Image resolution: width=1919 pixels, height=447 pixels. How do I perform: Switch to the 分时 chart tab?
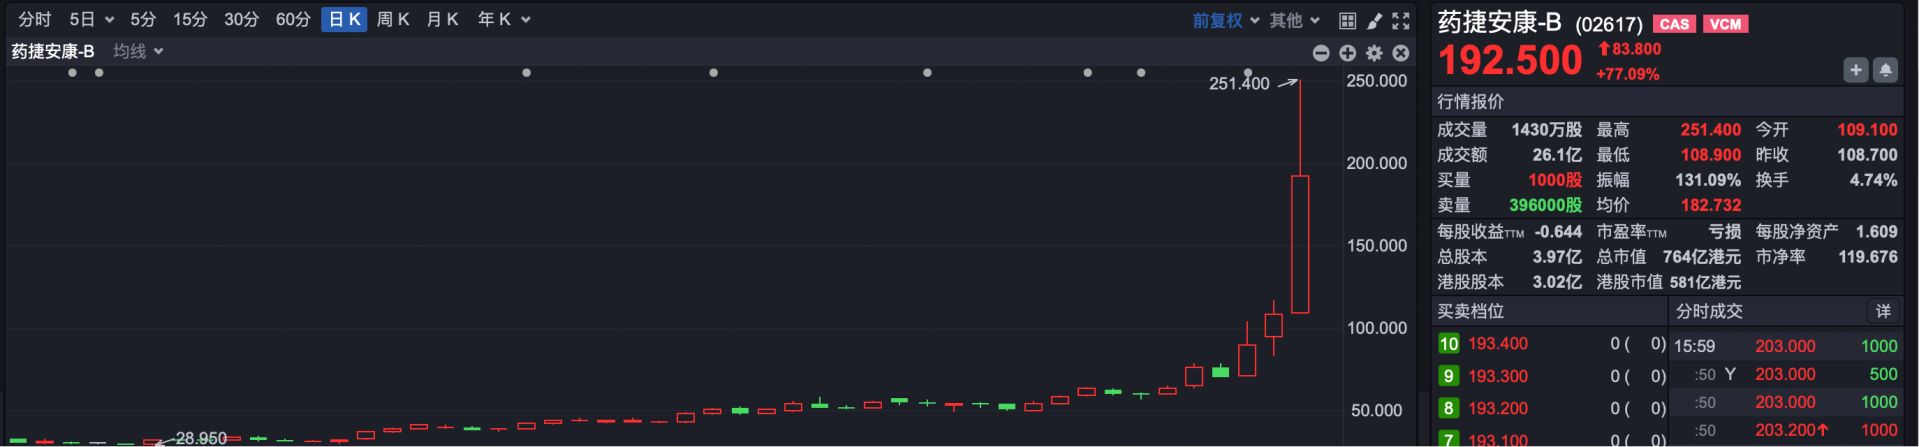[34, 20]
